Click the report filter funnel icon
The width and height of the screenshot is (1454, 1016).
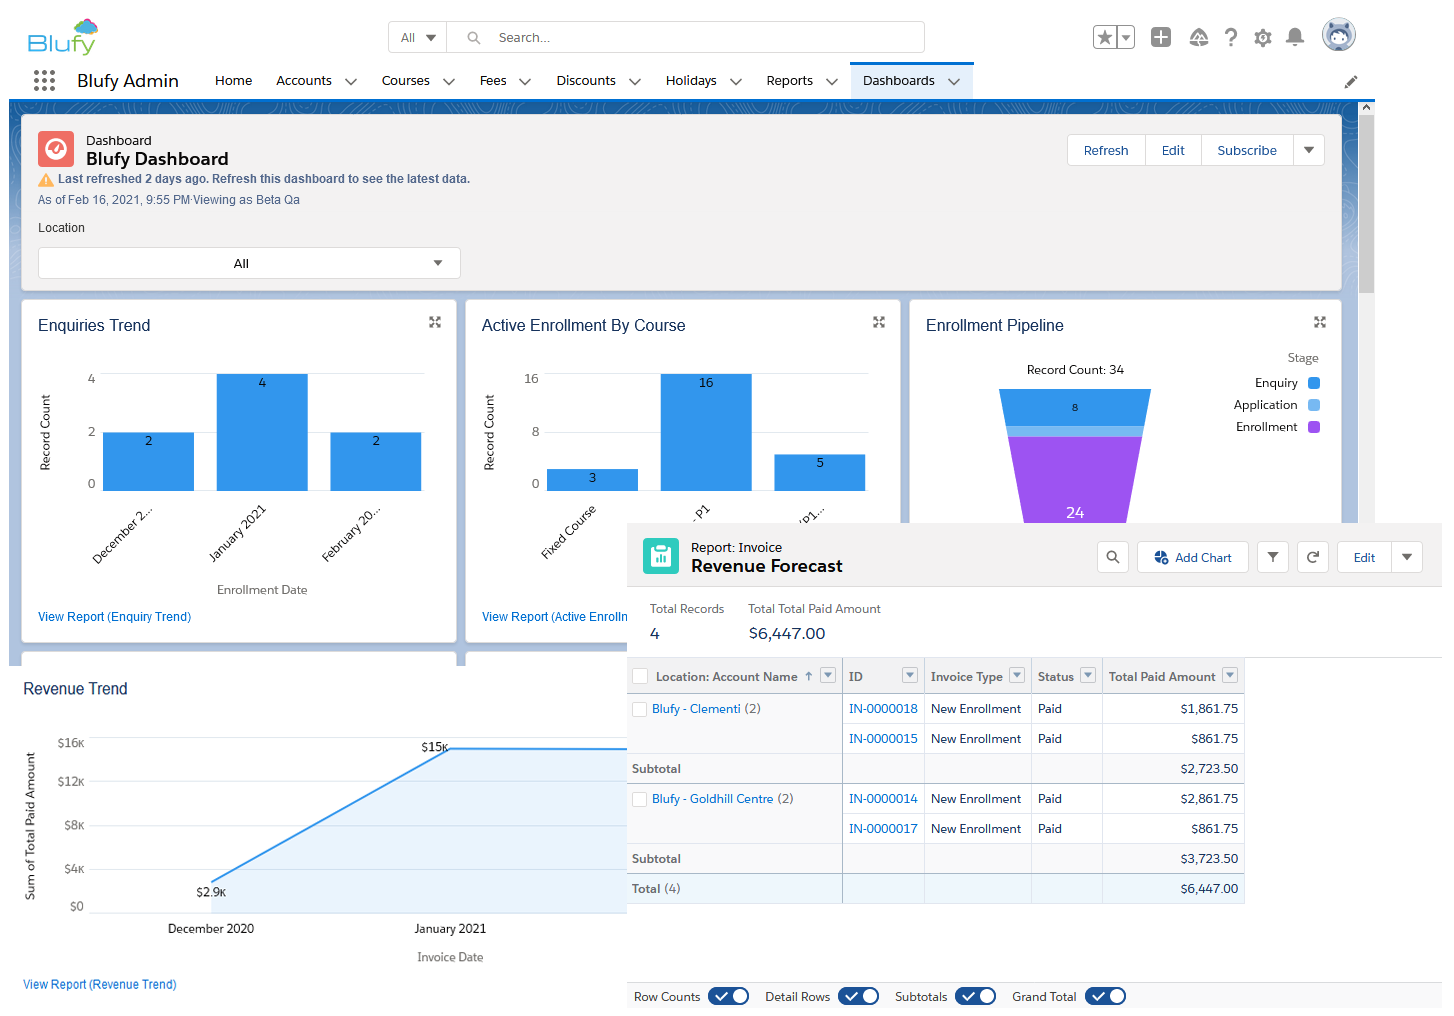(1273, 557)
